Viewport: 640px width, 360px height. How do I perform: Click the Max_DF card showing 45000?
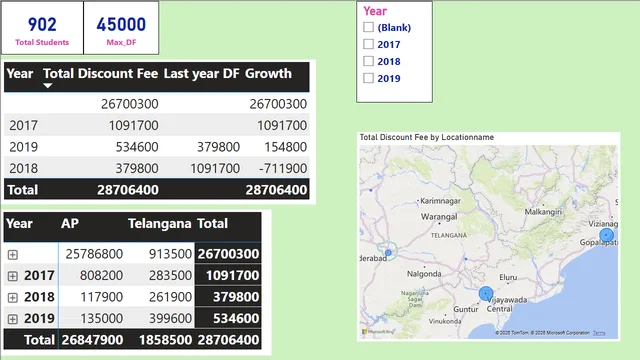point(121,28)
